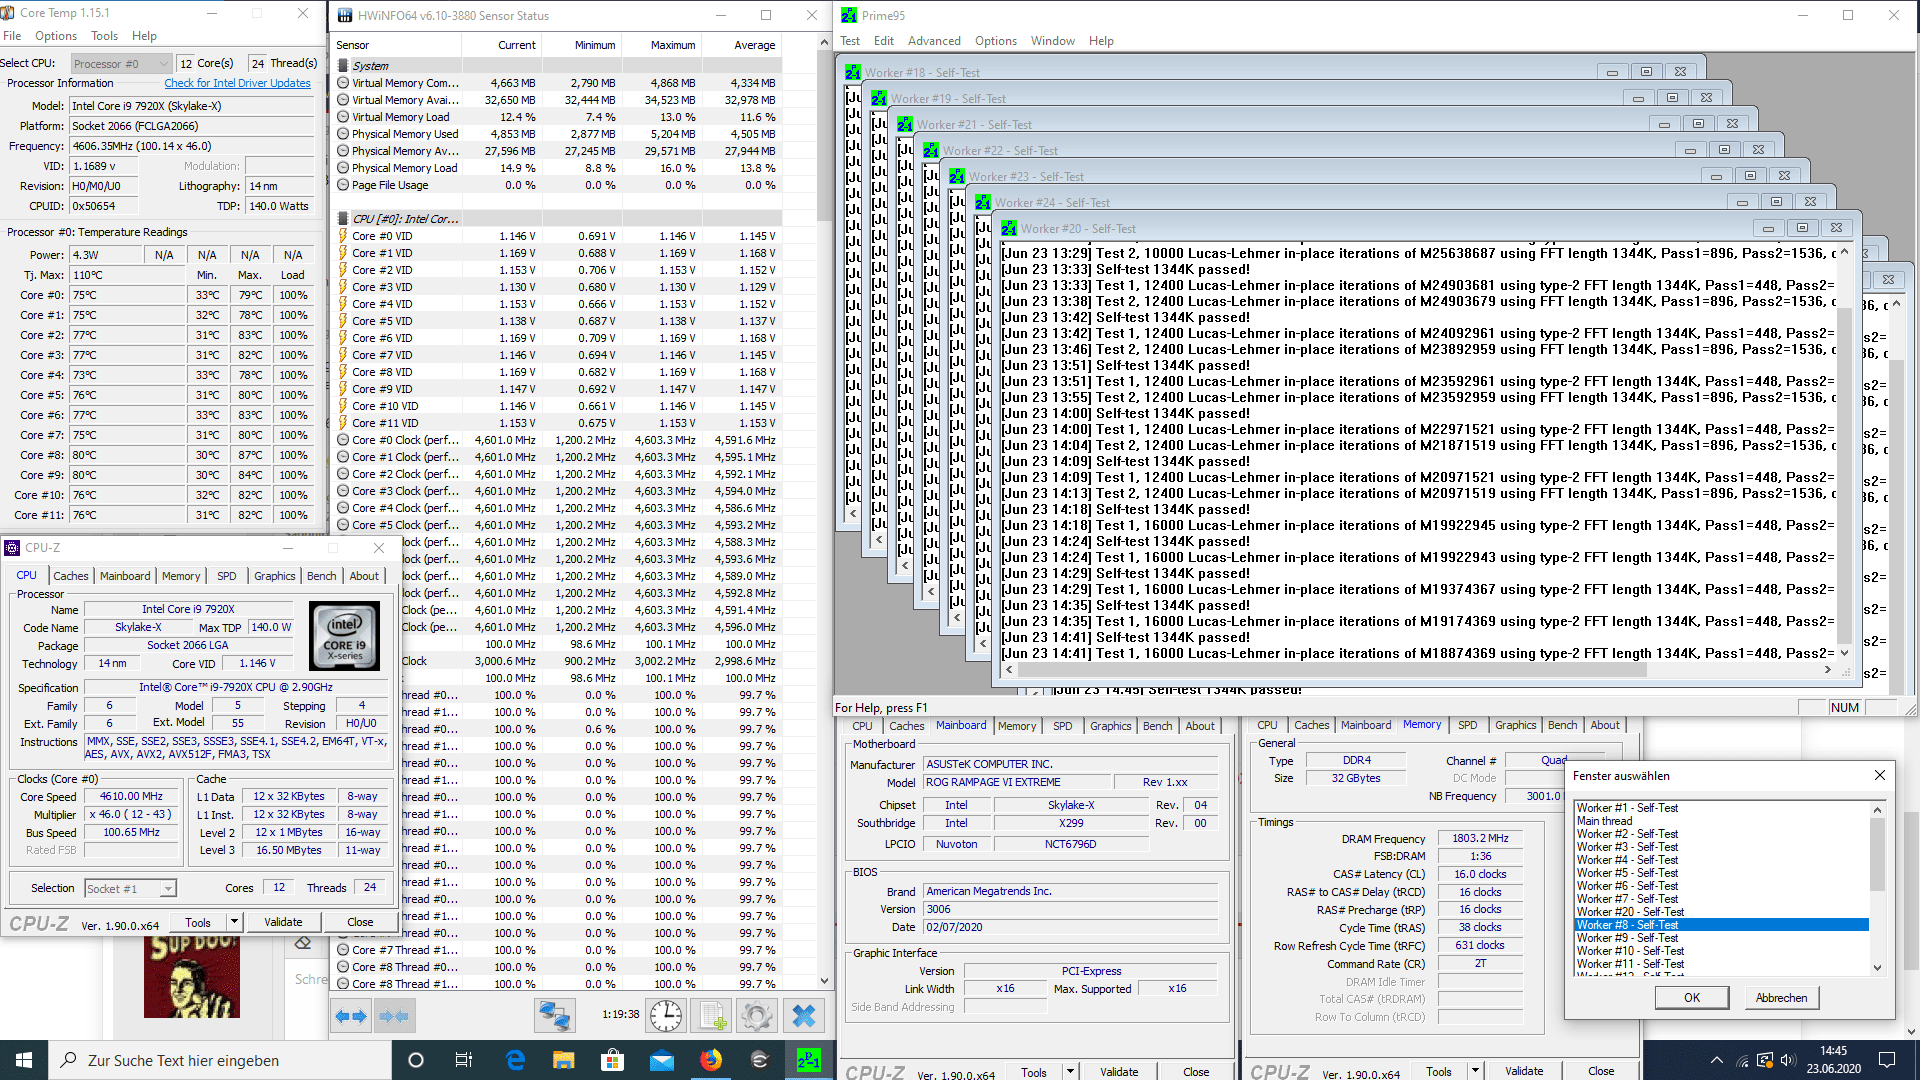This screenshot has height=1080, width=1920.
Task: Open Prime95 Window menu
Action: [x=1052, y=41]
